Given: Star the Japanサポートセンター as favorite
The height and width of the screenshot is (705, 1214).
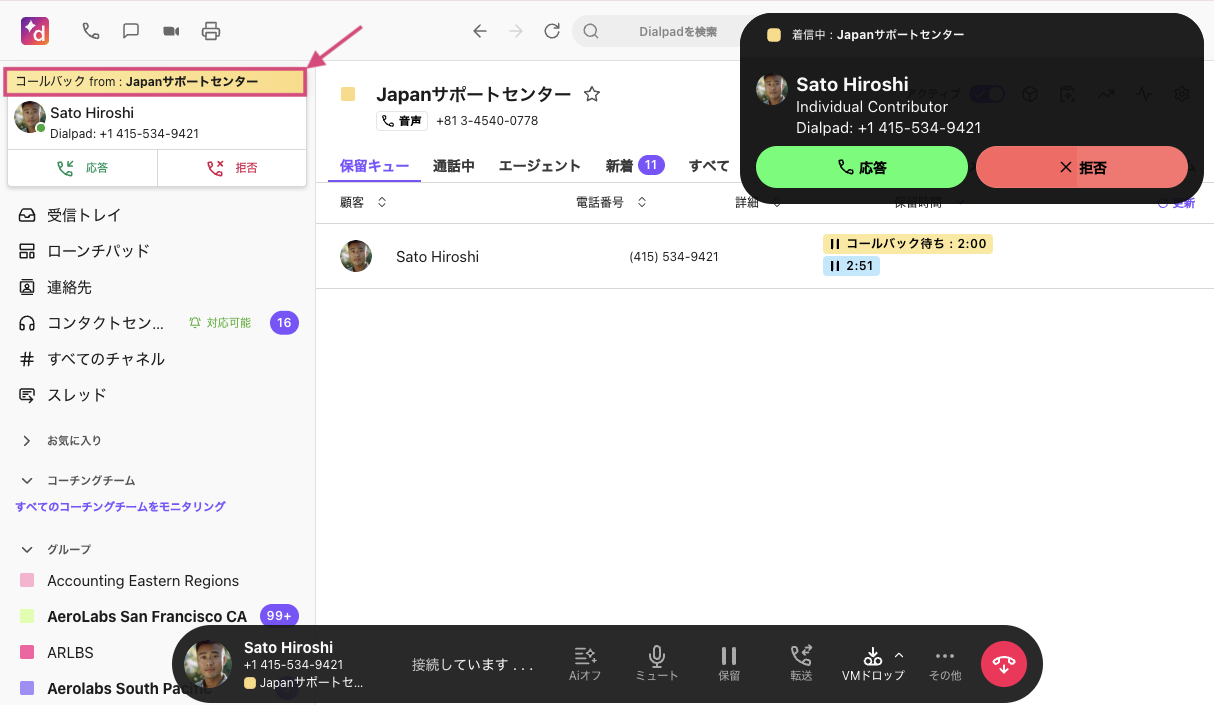Looking at the screenshot, I should tap(592, 95).
